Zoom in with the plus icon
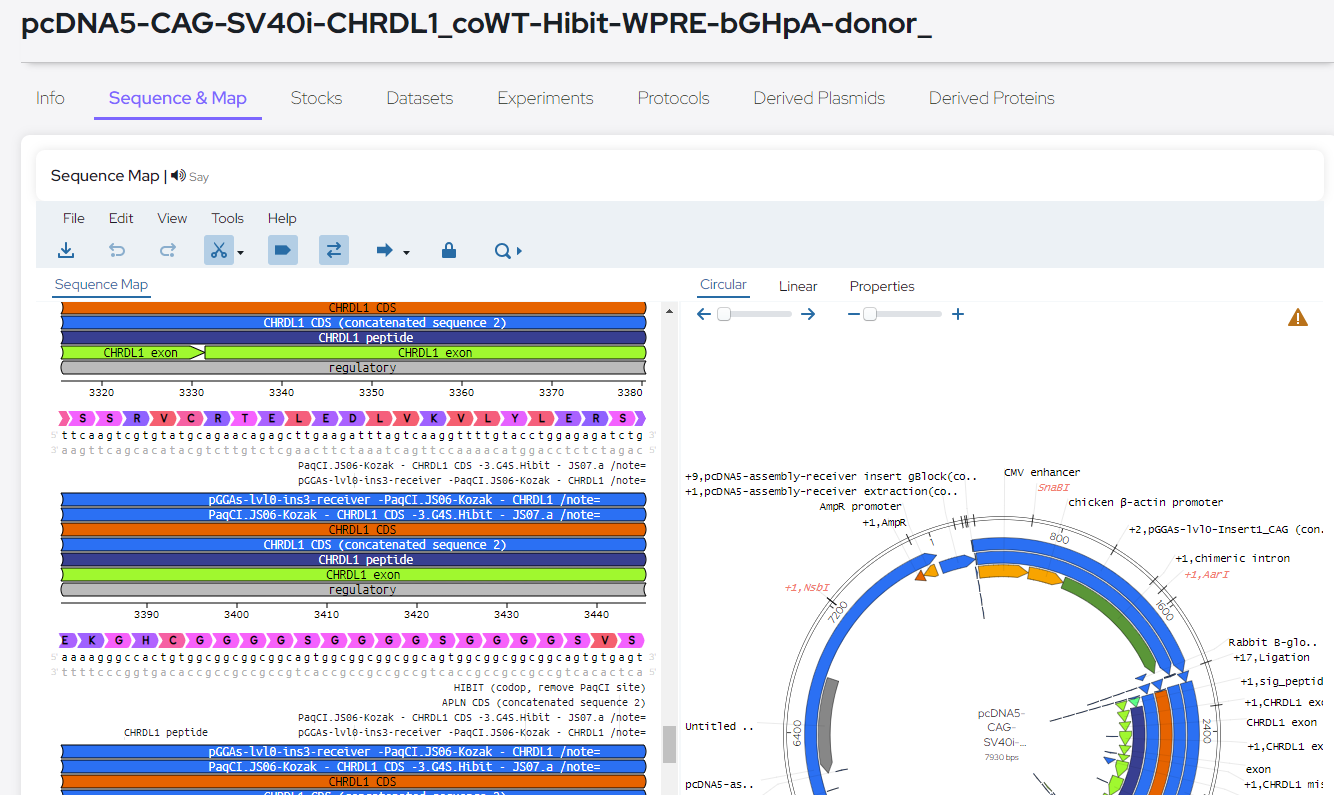 pyautogui.click(x=958, y=314)
